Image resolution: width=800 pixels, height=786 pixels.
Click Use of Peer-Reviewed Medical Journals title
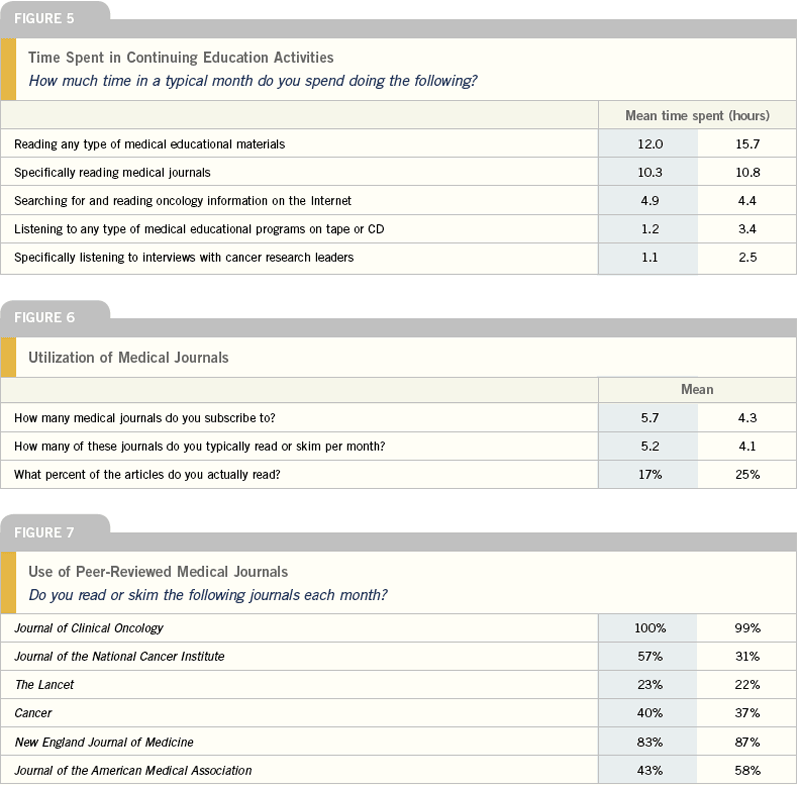pyautogui.click(x=158, y=571)
